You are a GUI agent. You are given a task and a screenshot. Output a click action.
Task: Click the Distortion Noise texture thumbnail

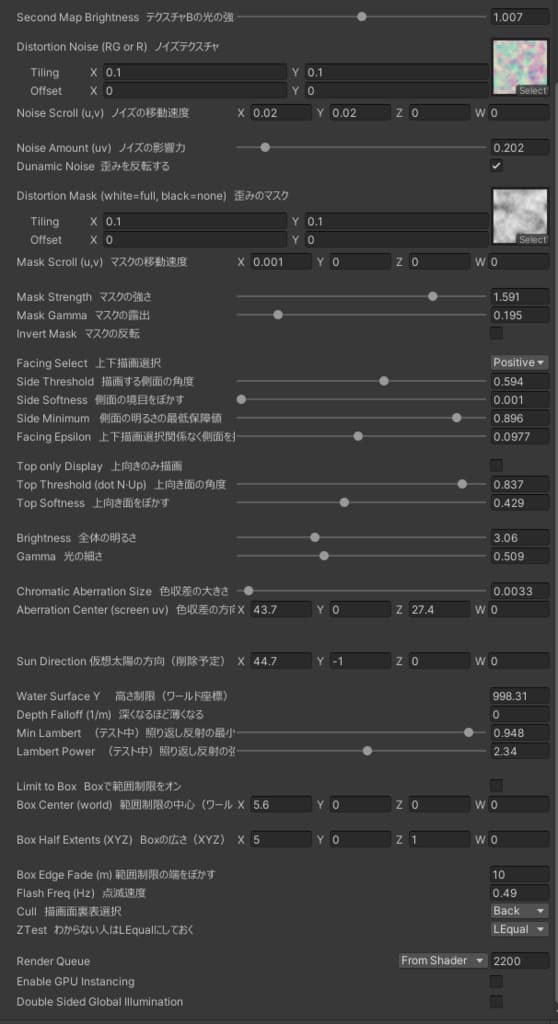[x=520, y=68]
